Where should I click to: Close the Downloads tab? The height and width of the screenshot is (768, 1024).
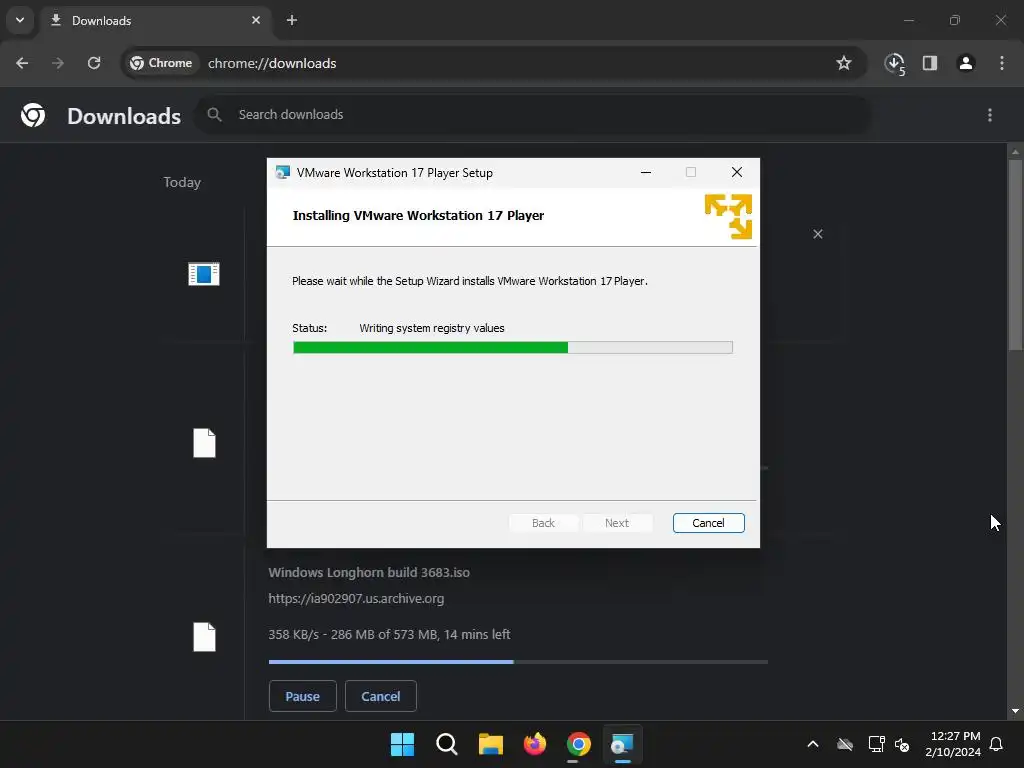[256, 20]
